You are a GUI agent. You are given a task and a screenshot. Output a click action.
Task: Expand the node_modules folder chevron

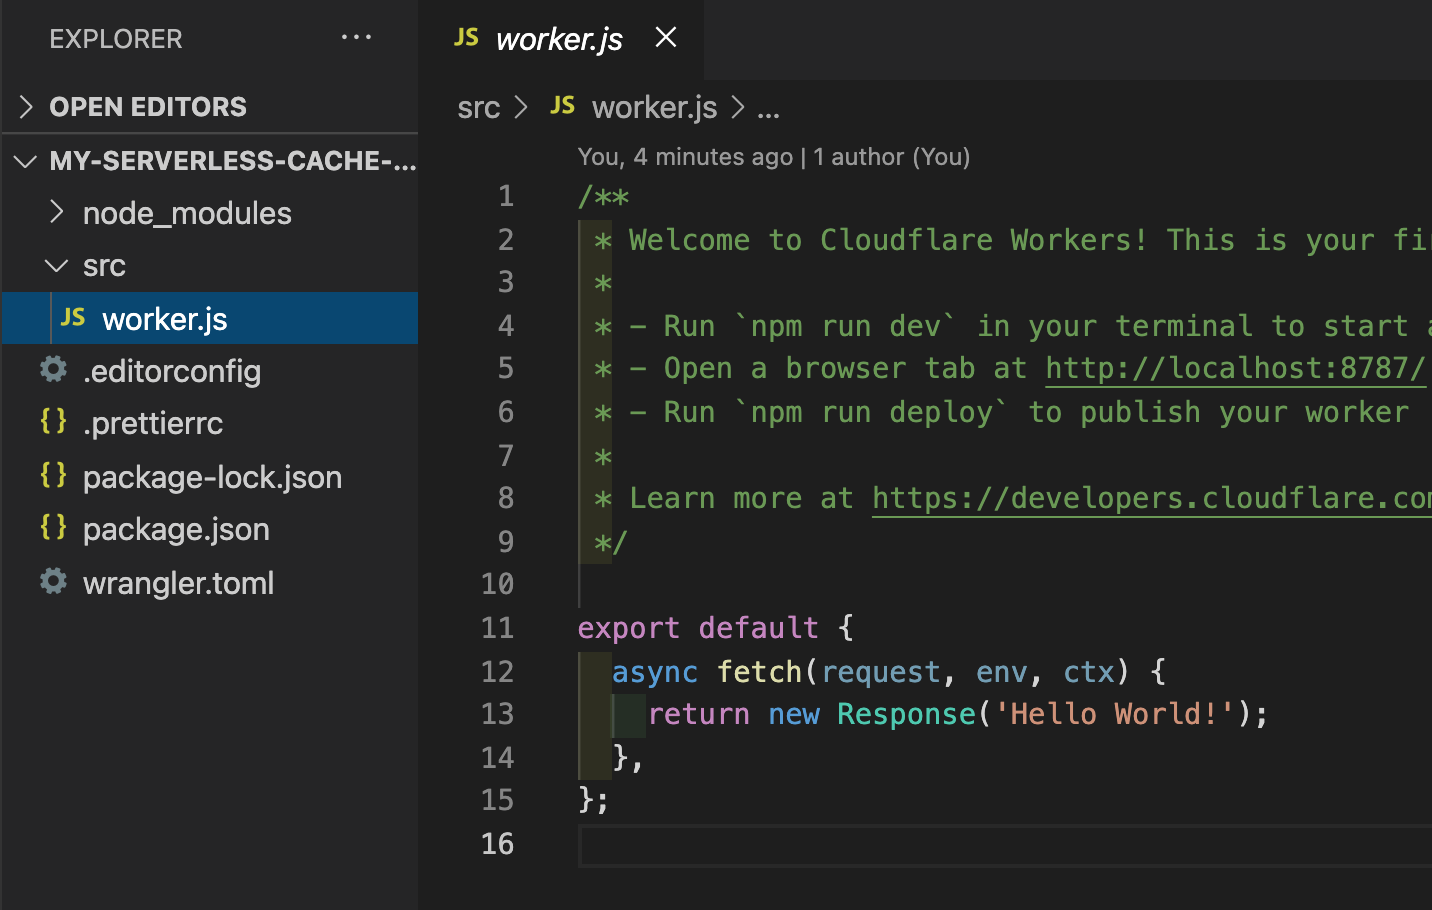coord(57,212)
